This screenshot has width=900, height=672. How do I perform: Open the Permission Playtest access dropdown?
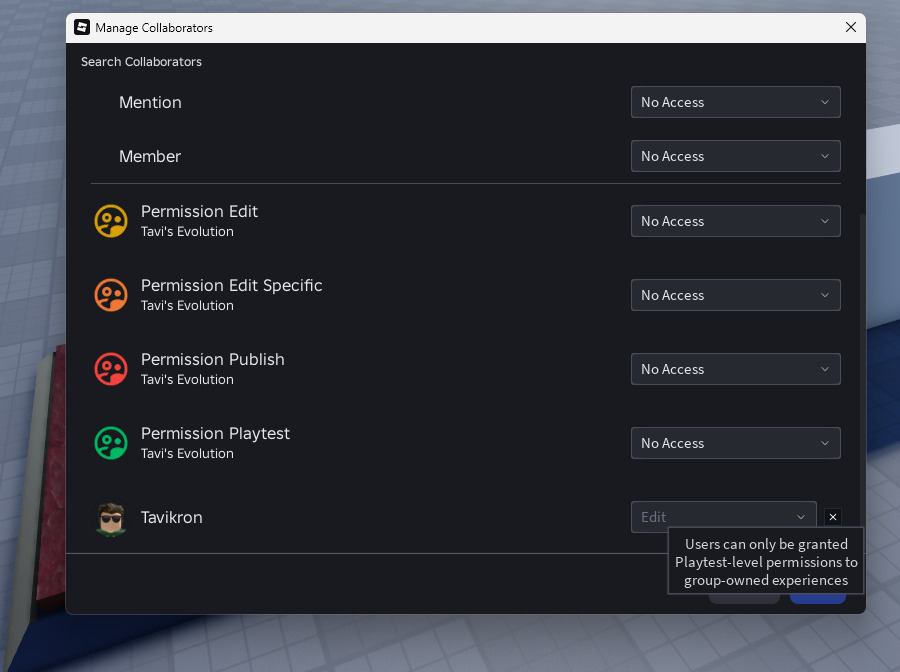(x=735, y=443)
